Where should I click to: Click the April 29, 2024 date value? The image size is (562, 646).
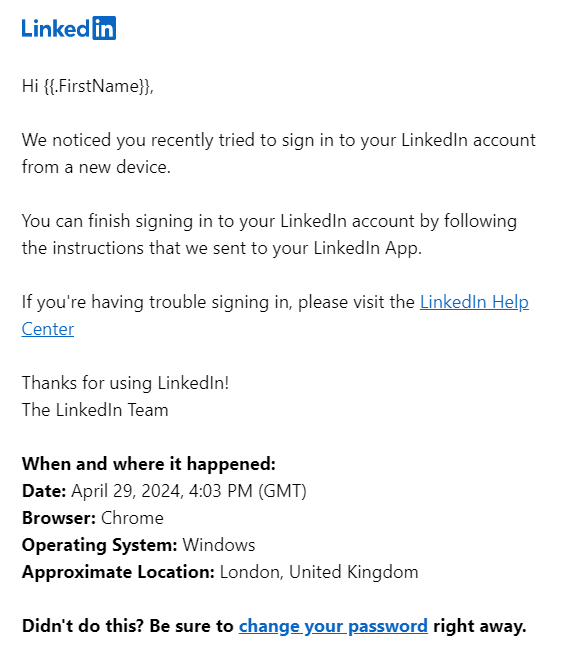[x=189, y=491]
